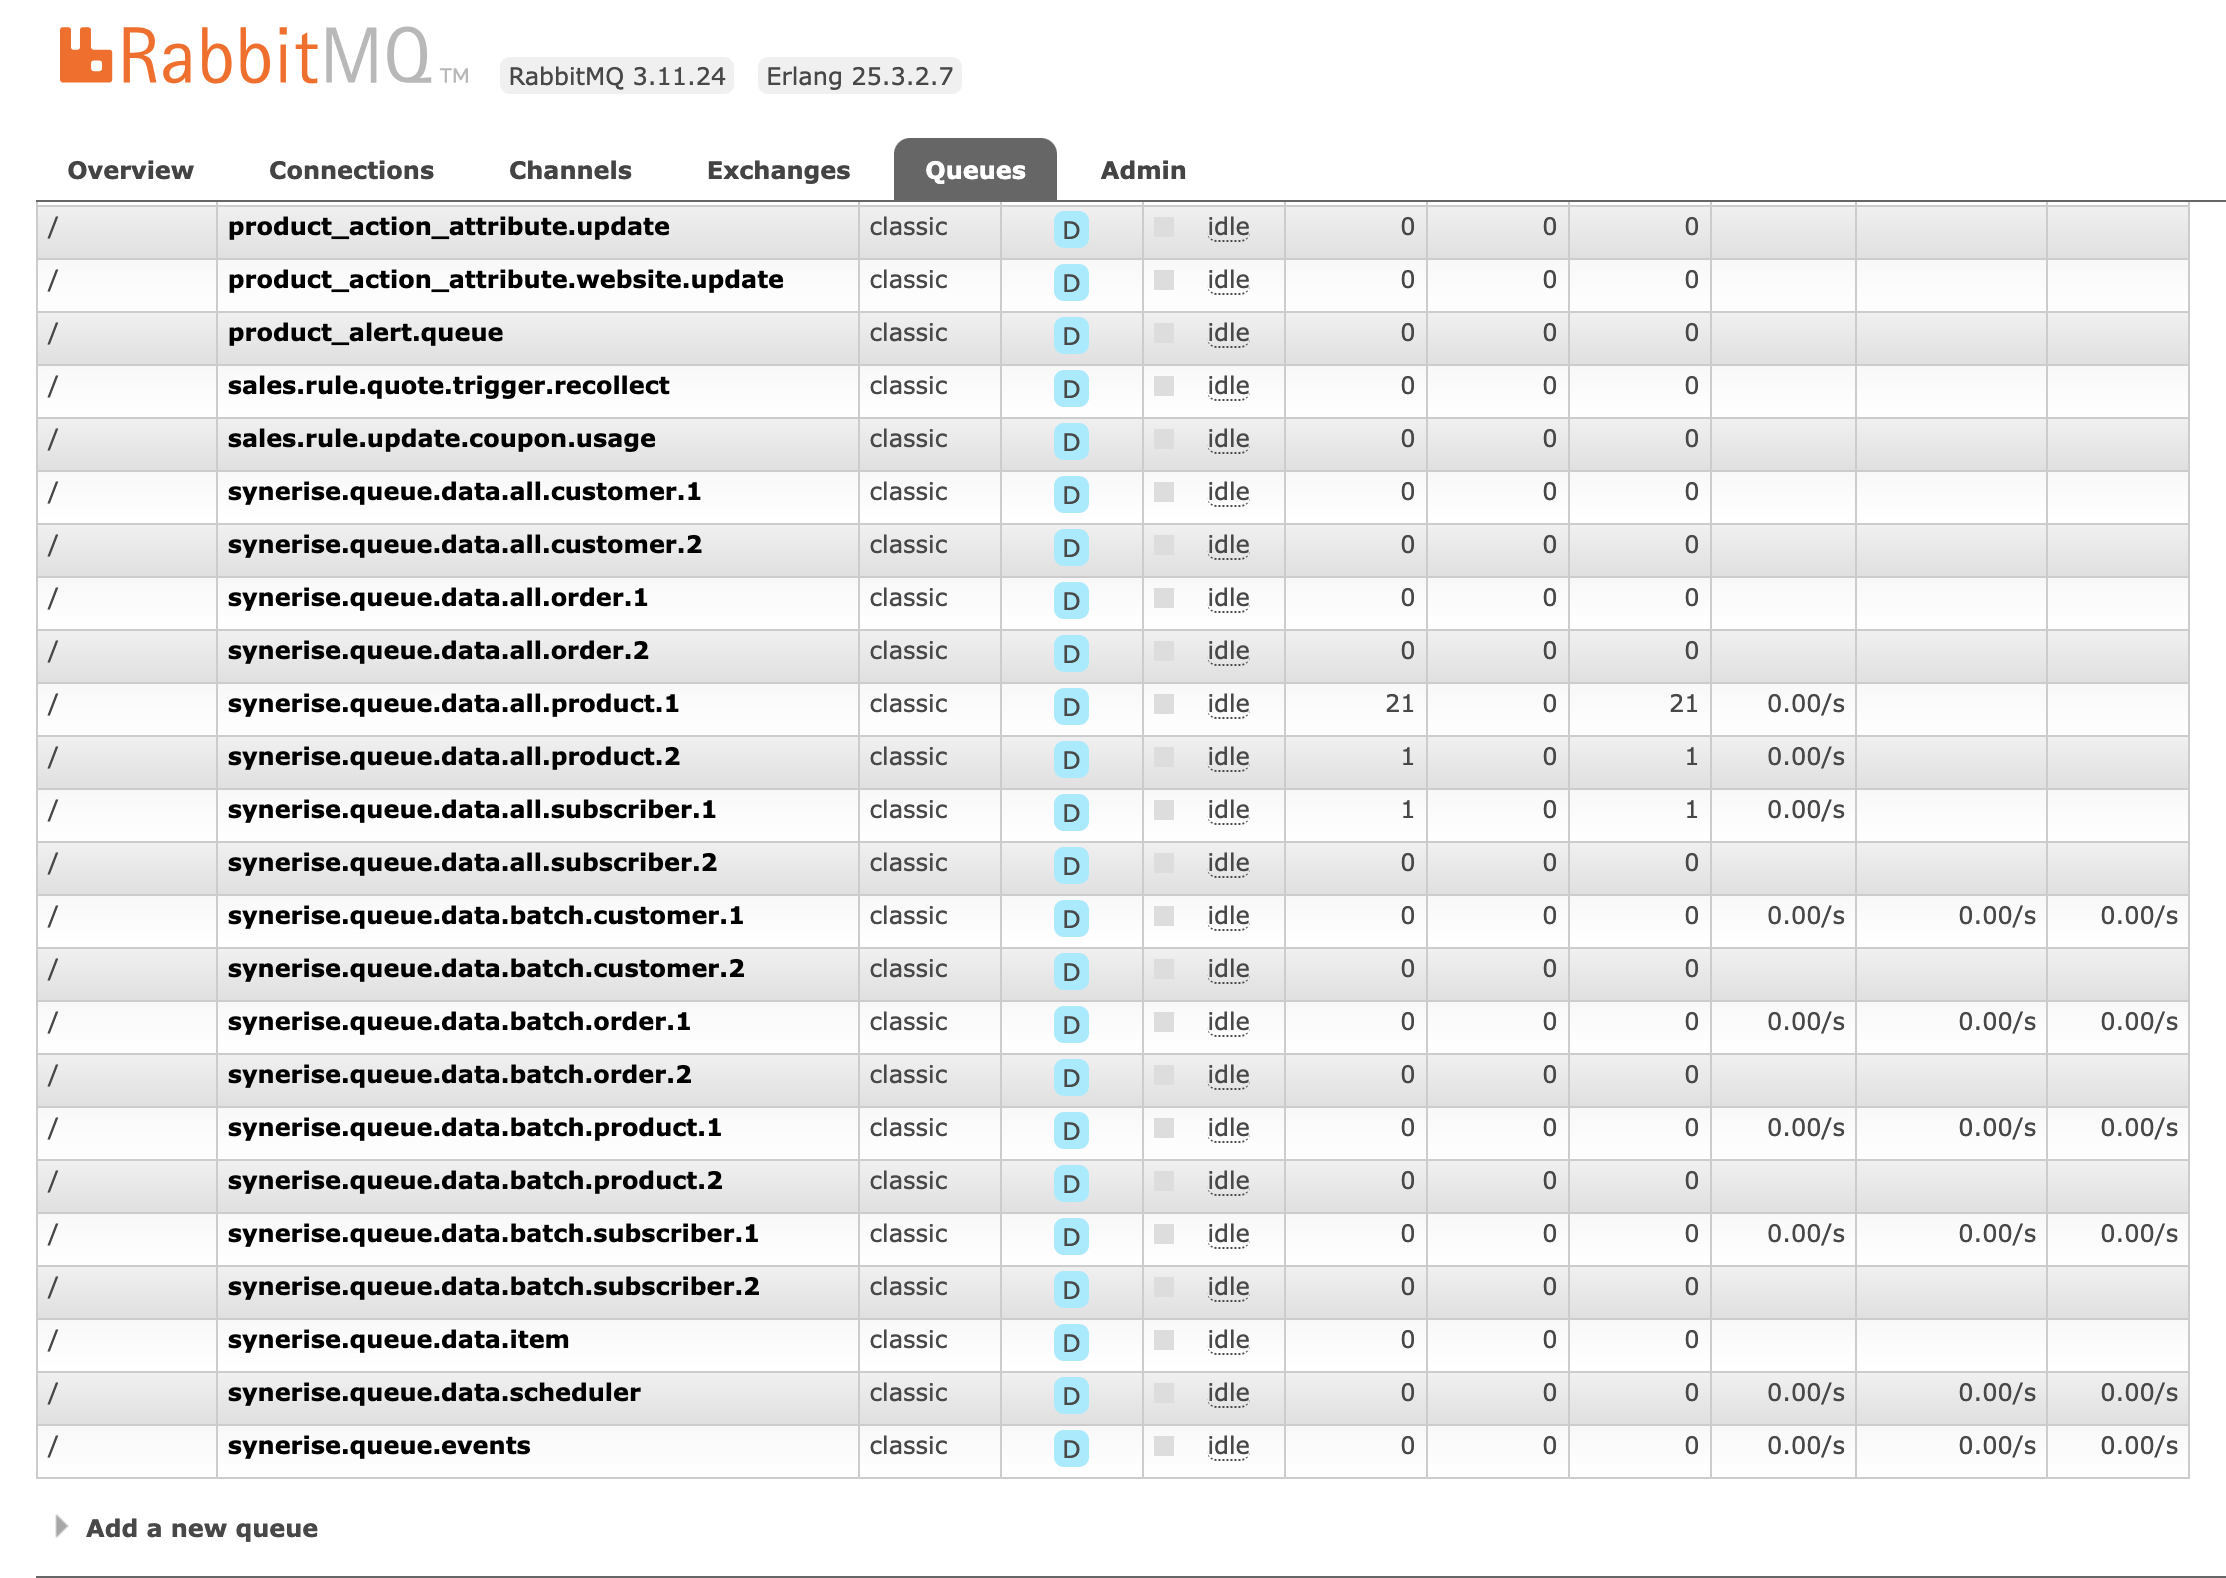The image size is (2226, 1578).
Task: Click the RabbitMQ 3.11.24 version badge
Action: click(x=616, y=75)
